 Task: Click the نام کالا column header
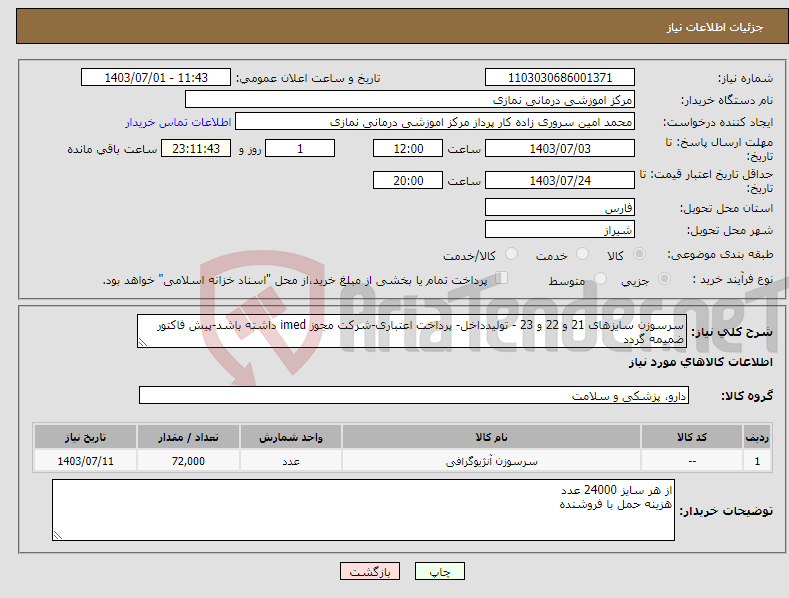point(491,437)
